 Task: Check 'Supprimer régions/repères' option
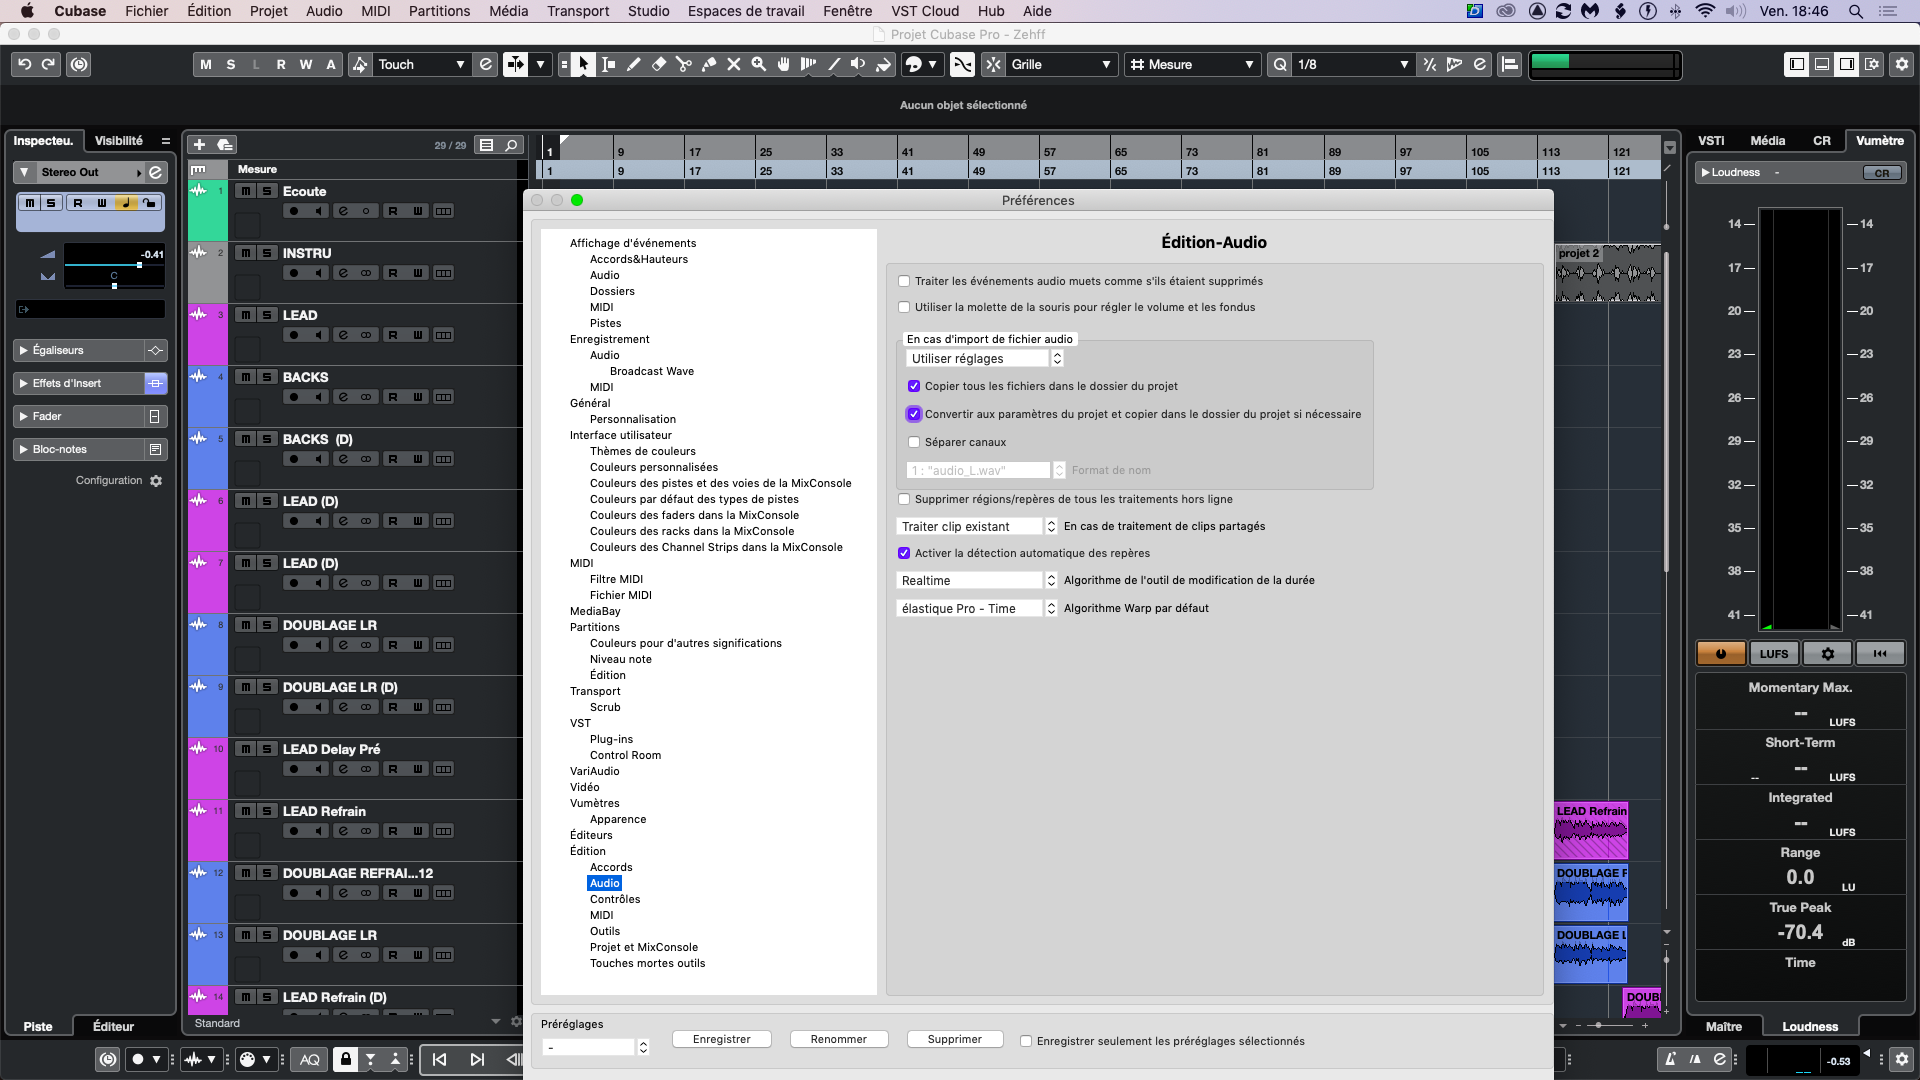click(x=904, y=499)
